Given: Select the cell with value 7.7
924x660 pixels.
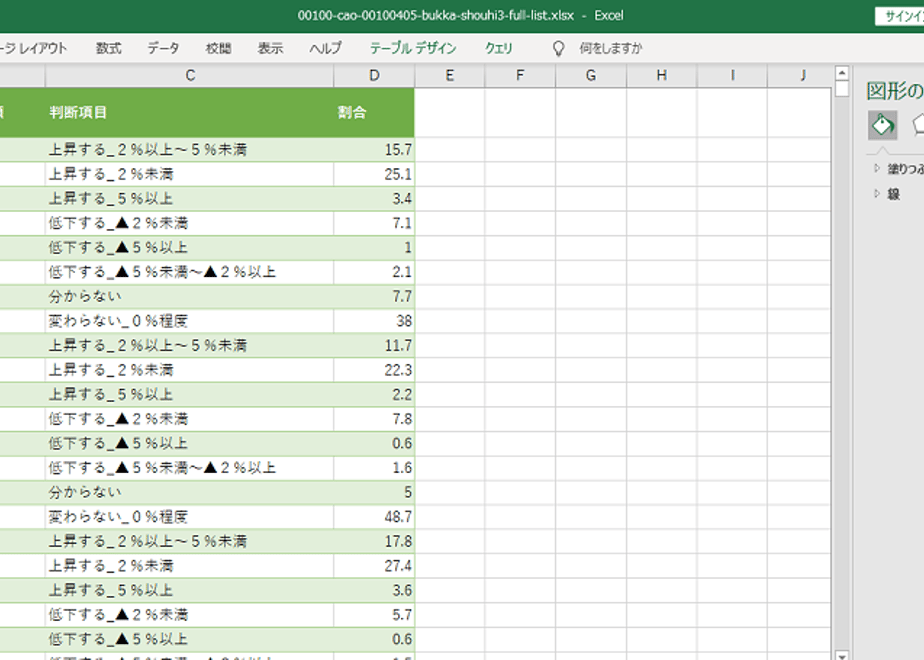Looking at the screenshot, I should click(x=374, y=296).
